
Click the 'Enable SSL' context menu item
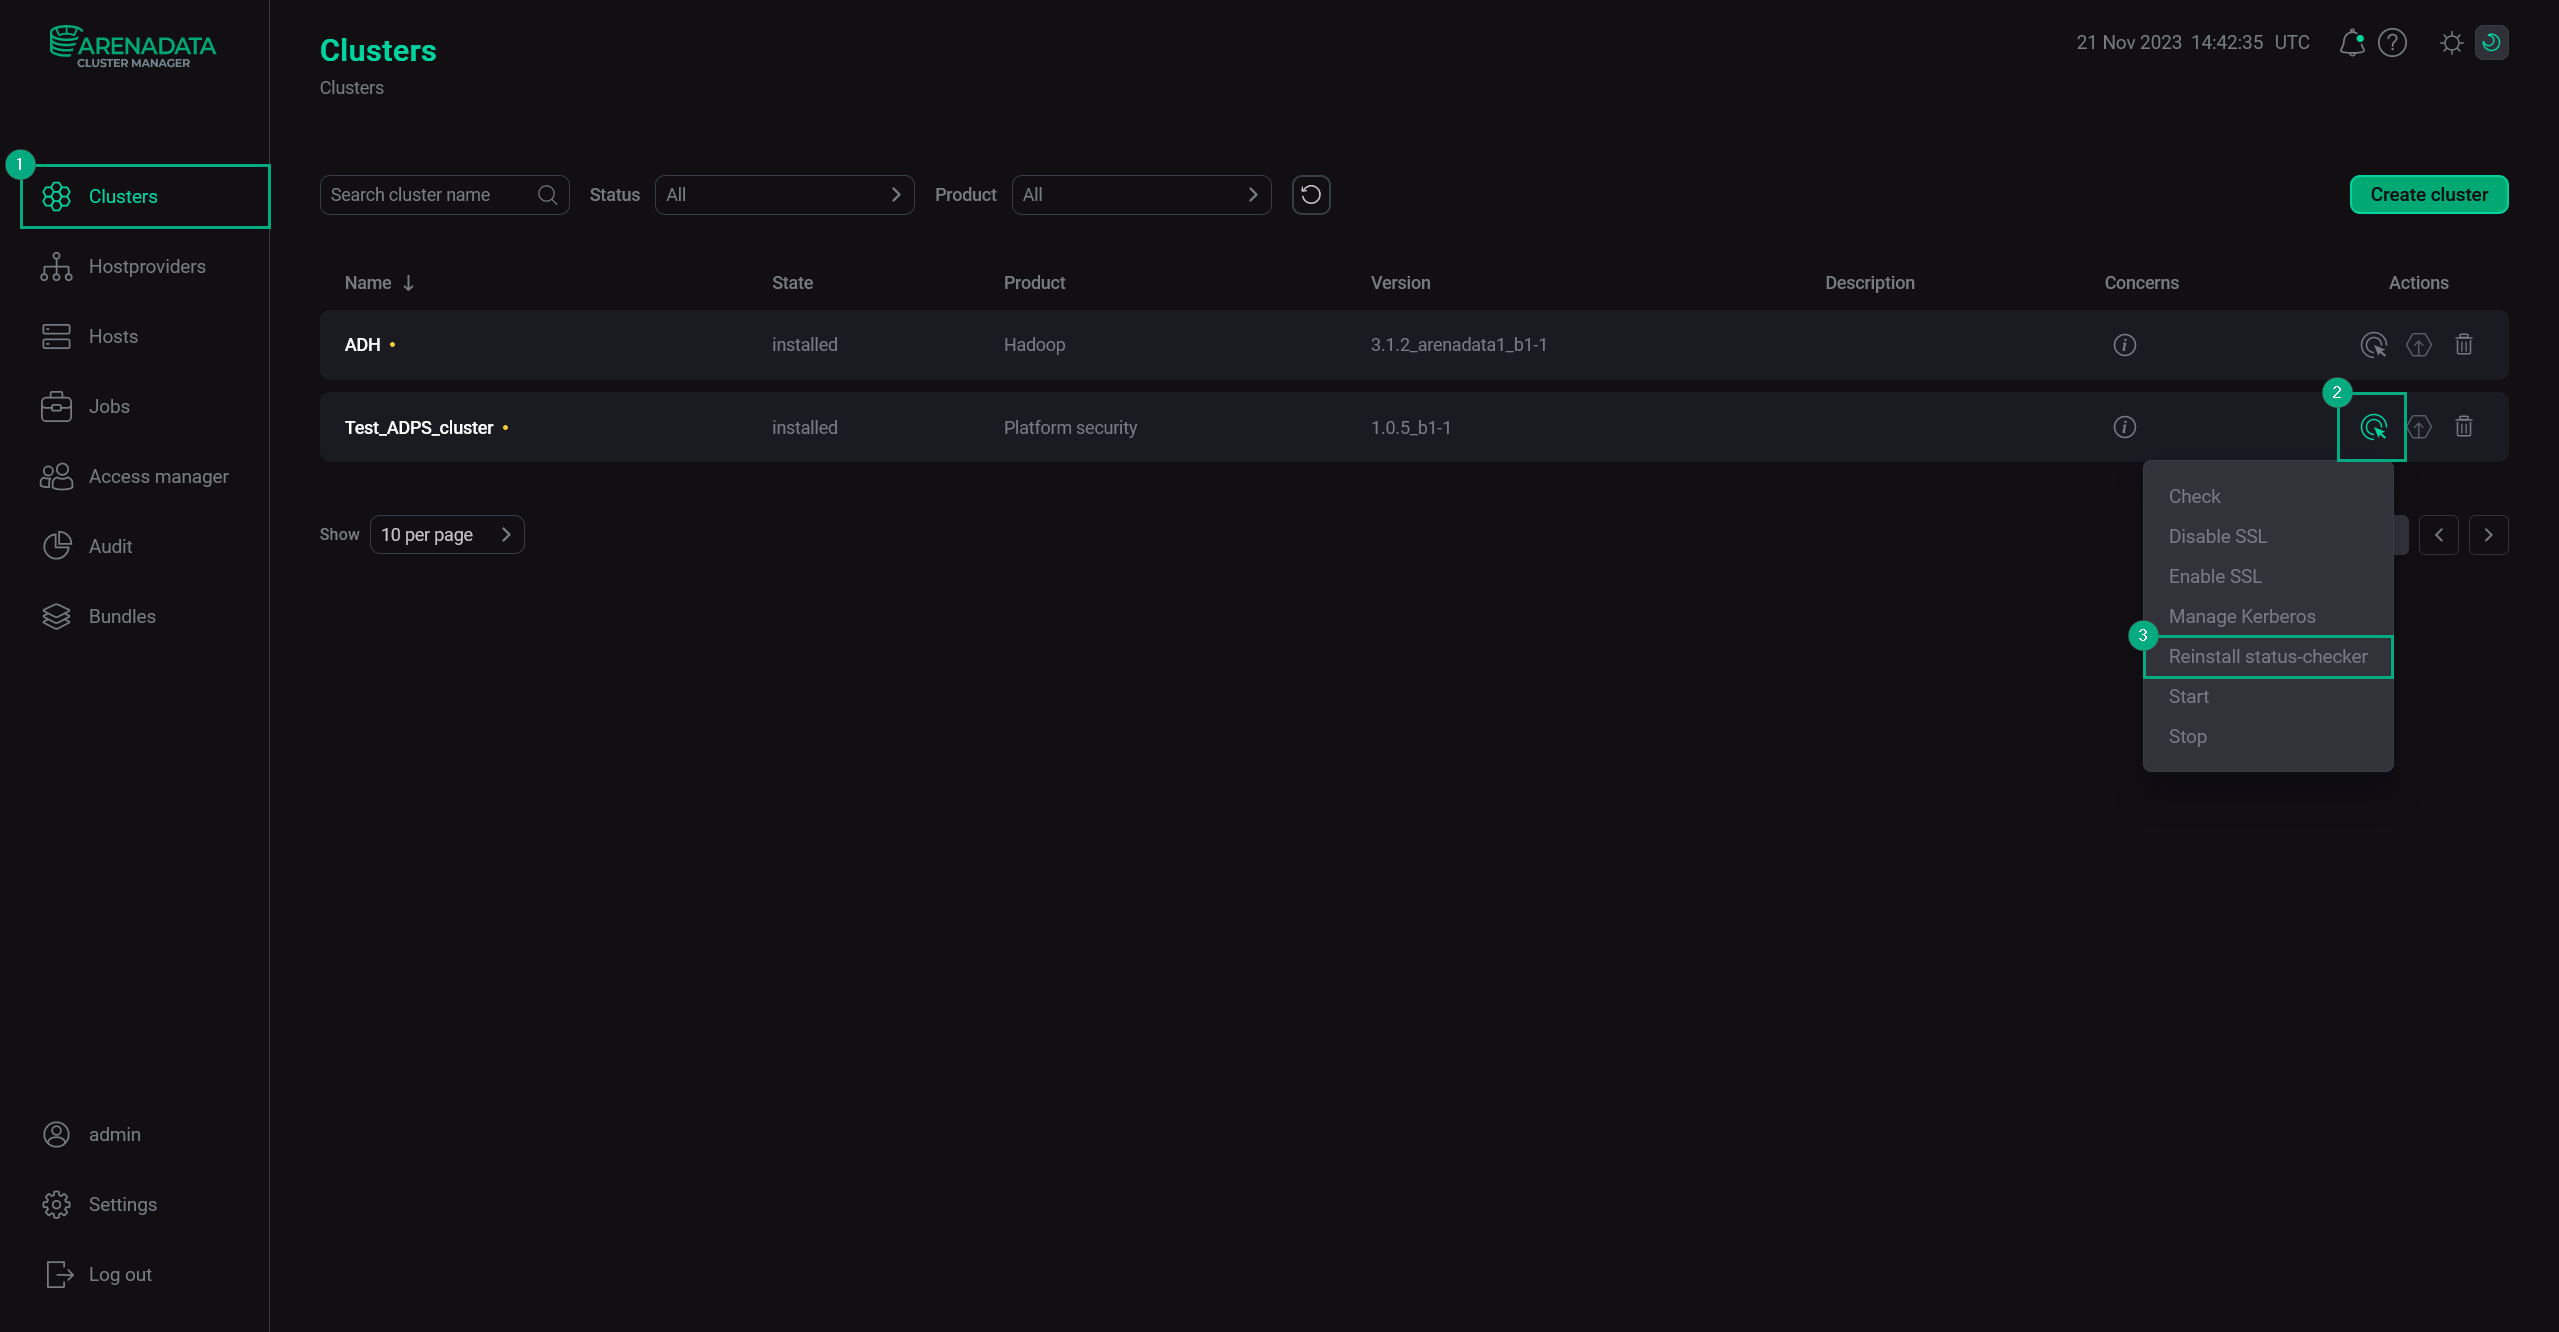click(x=2214, y=575)
